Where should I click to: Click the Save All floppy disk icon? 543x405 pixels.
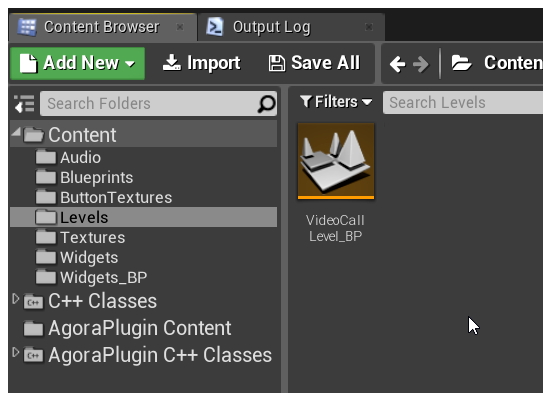277,63
